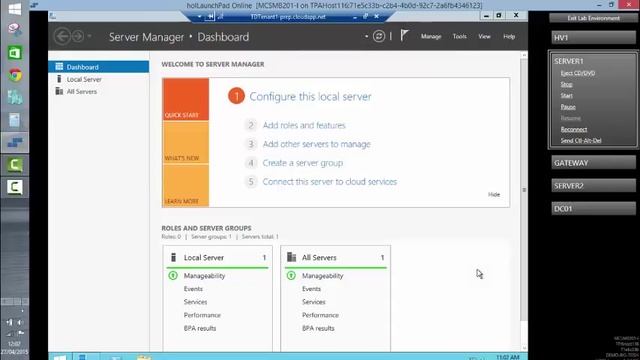Screen dimensions: 640x360
Task: Refresh the Server Manager dashboard
Action: (379, 36)
